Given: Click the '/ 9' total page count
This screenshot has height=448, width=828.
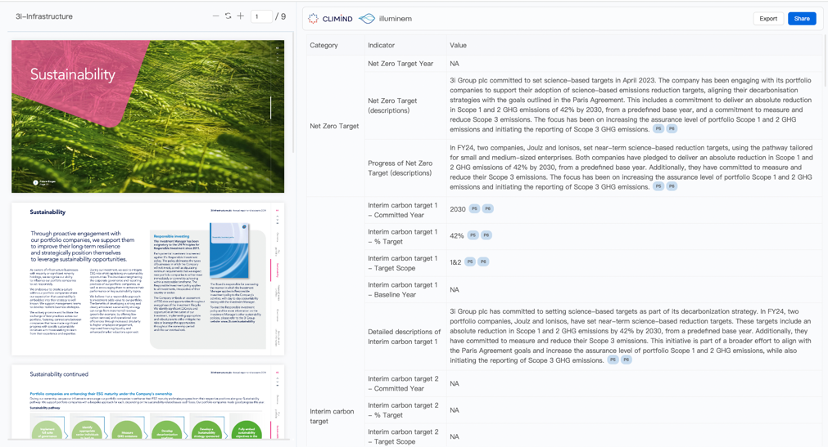Looking at the screenshot, I should coord(280,16).
